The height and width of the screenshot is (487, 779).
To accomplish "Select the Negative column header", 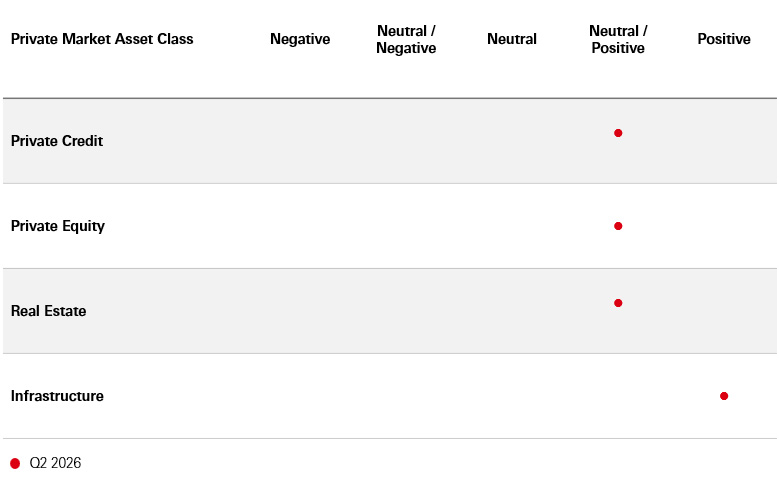I will coord(300,40).
